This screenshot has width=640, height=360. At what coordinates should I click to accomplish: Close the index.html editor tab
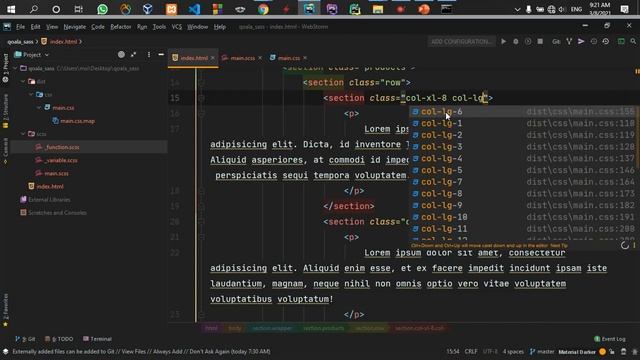point(212,58)
